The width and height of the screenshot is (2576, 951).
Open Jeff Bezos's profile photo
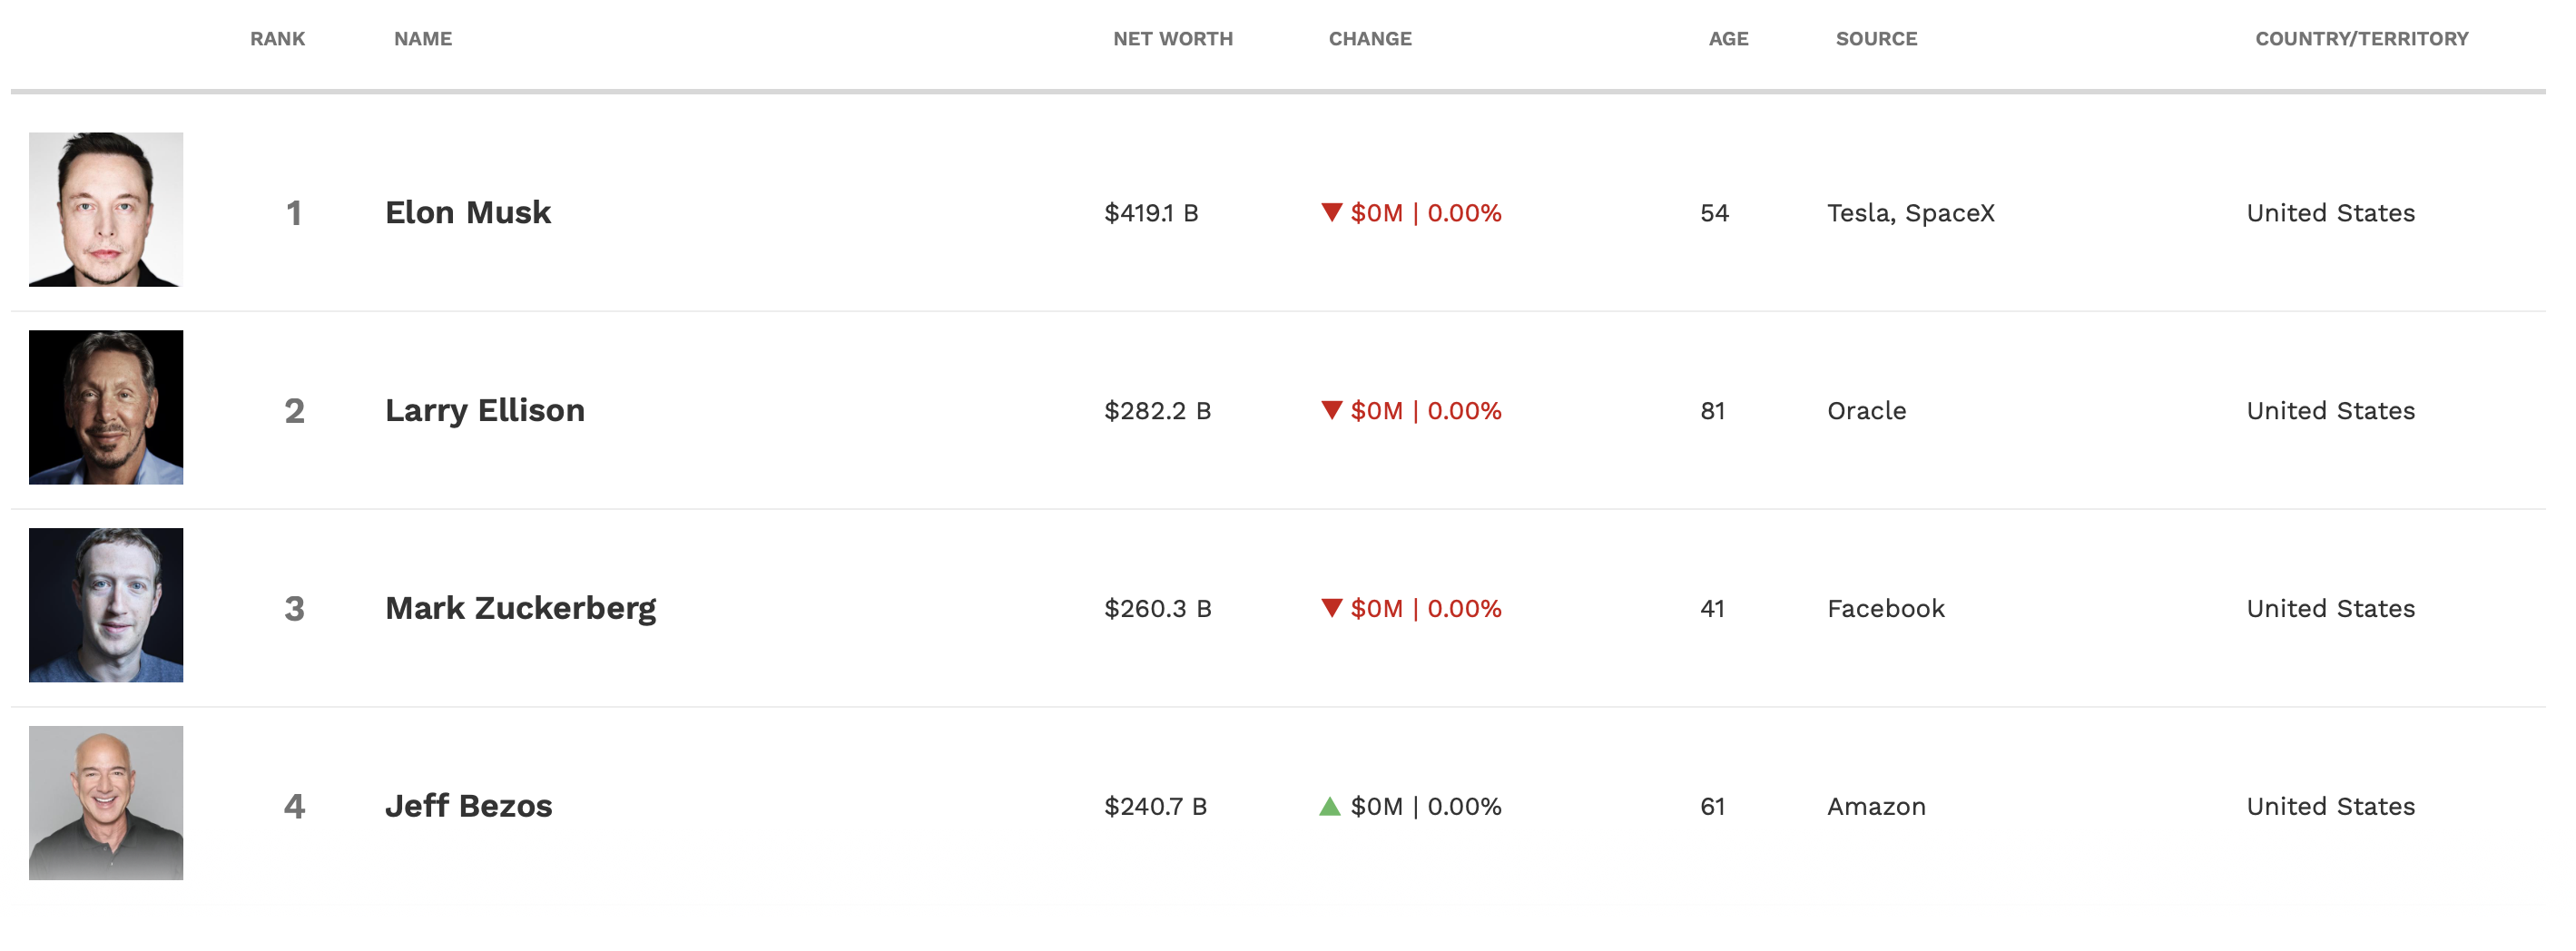coord(106,803)
